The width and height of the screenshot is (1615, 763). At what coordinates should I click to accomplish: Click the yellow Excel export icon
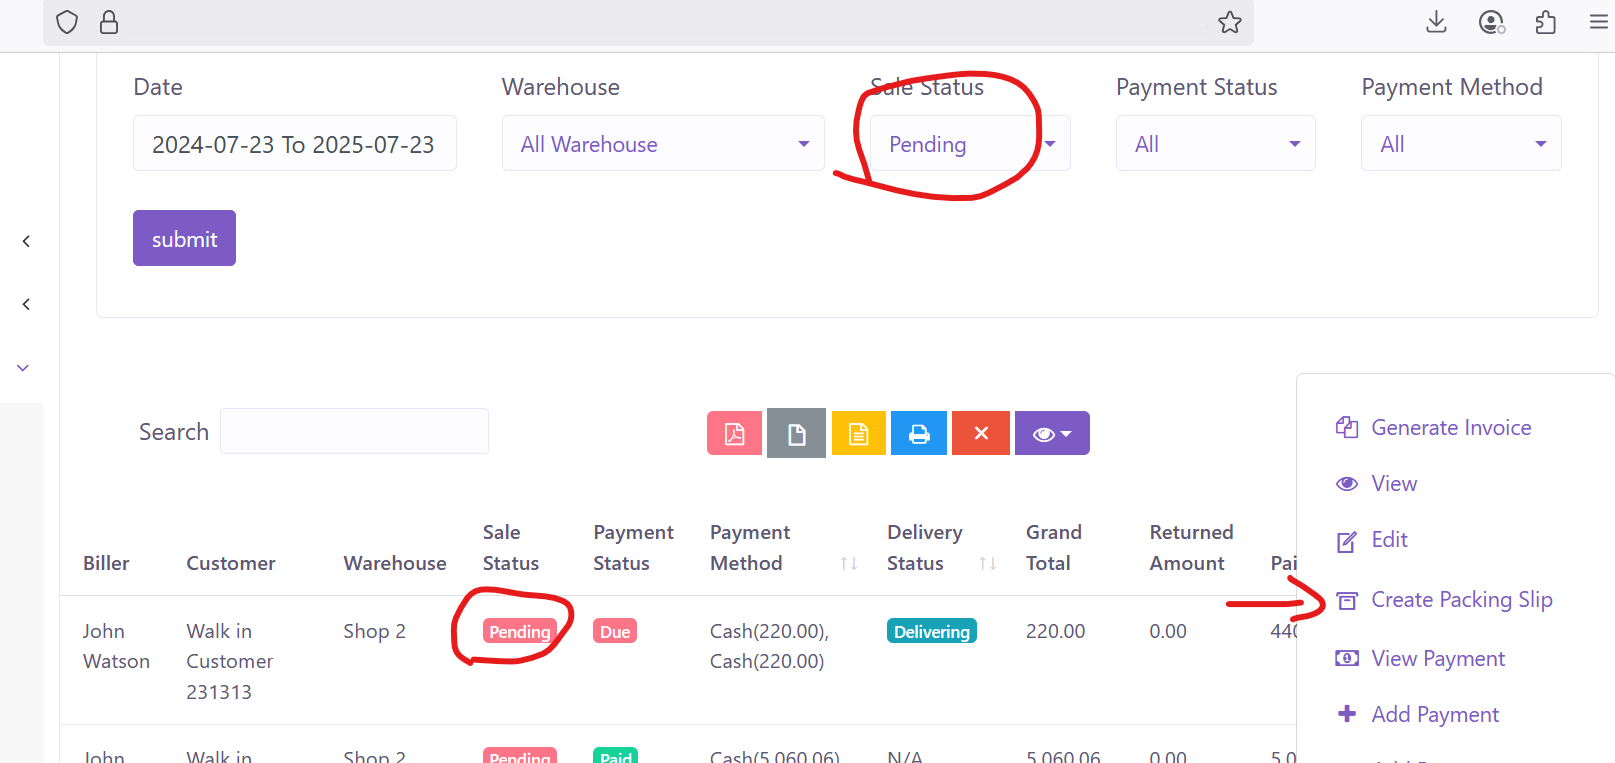pos(858,433)
